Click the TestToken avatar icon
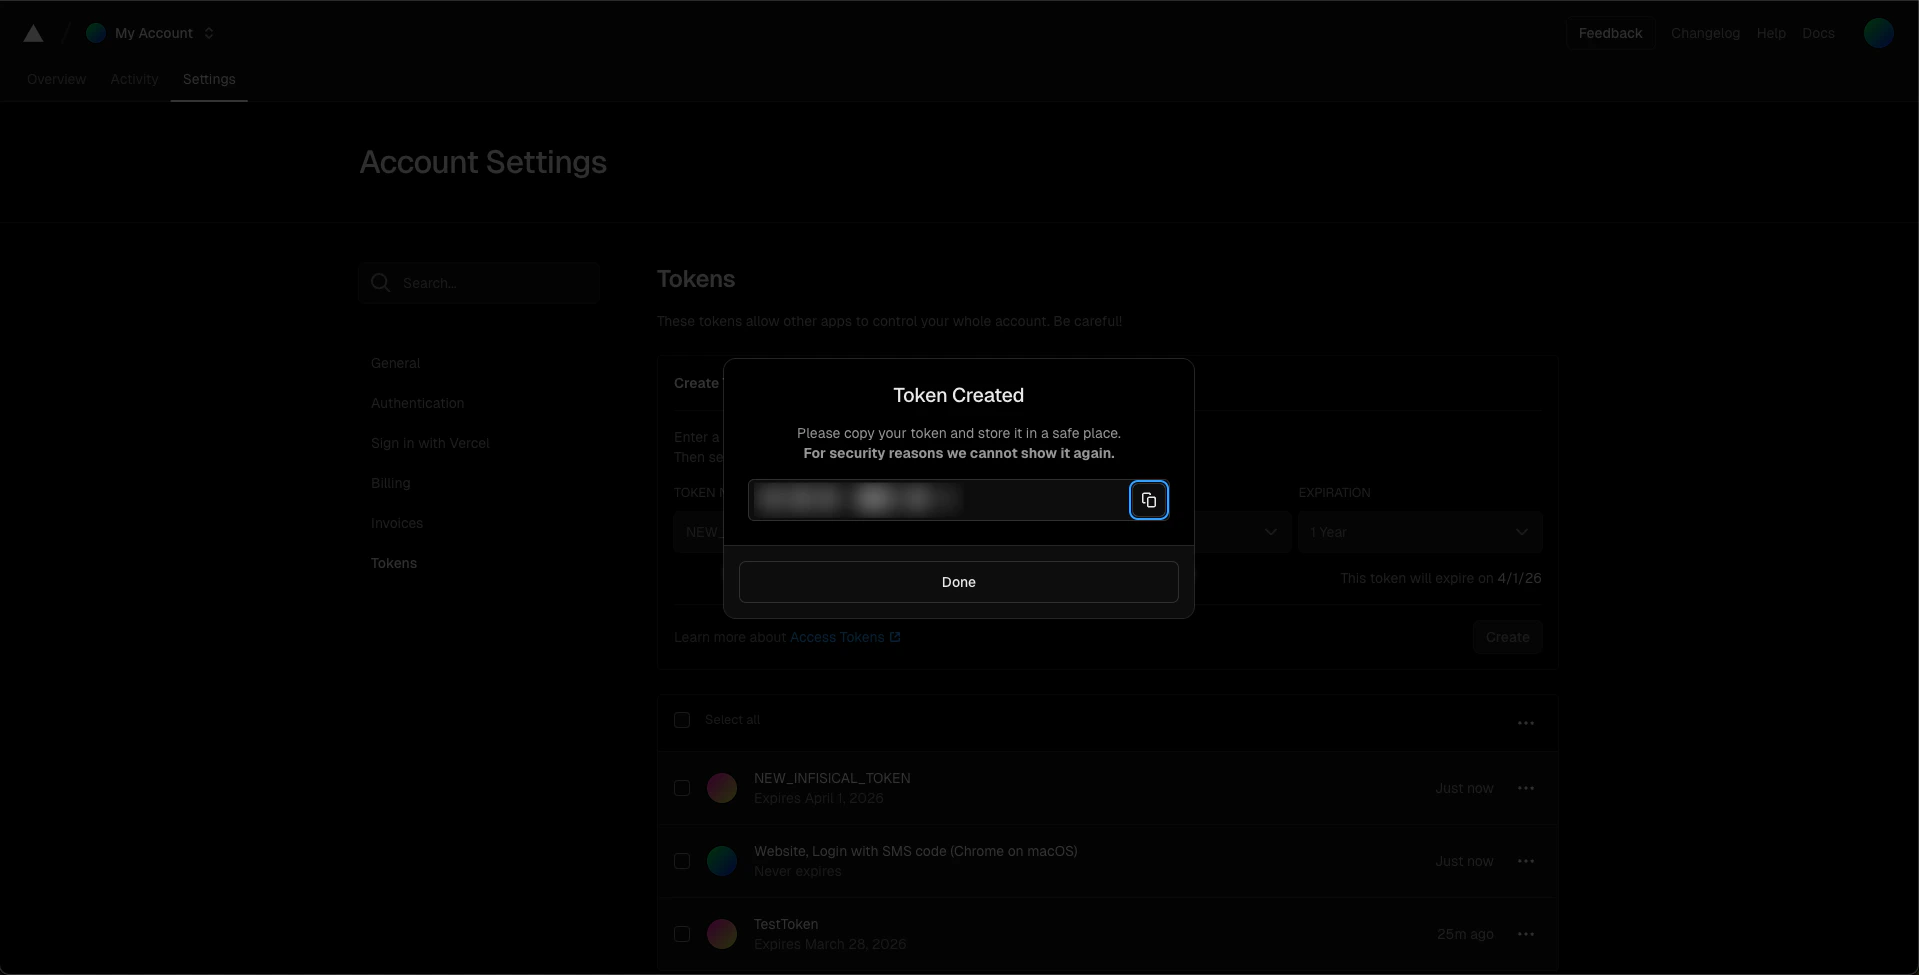 coord(722,934)
